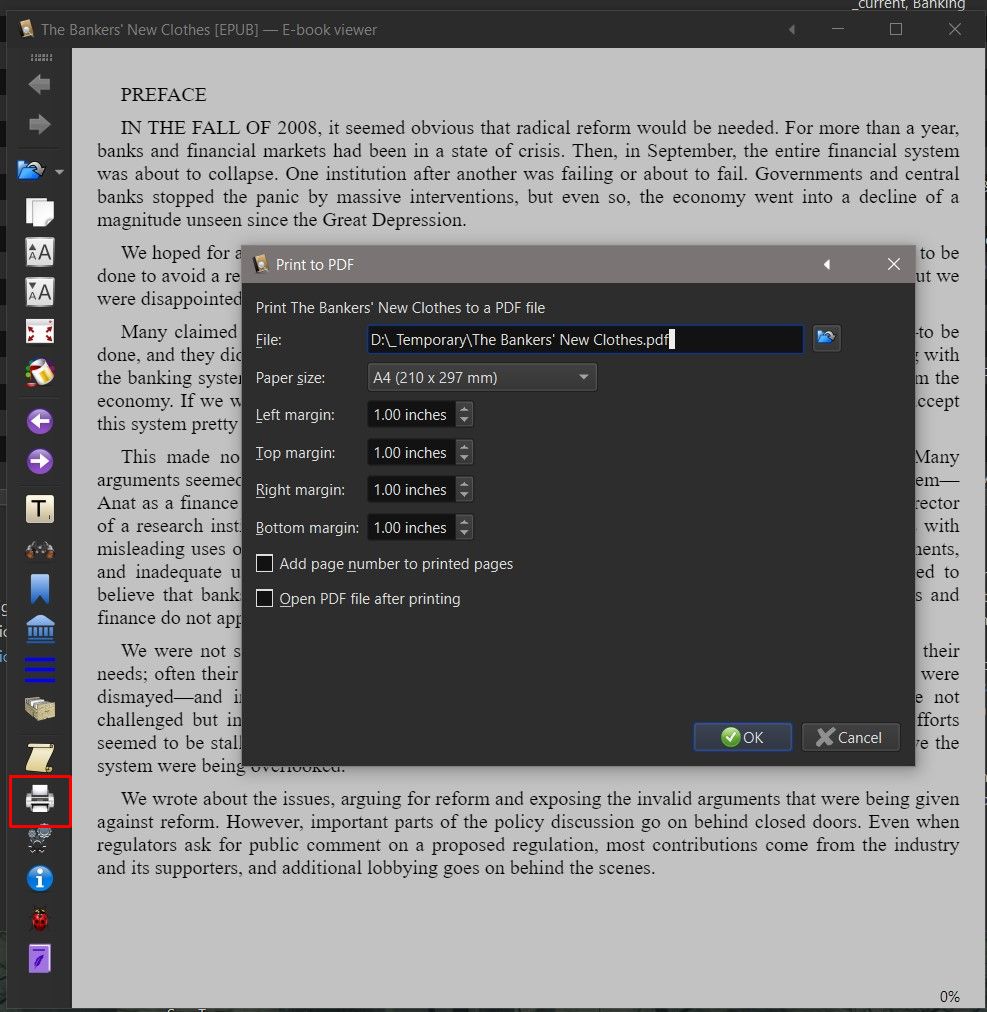Increase the Right margin value
Viewport: 987px width, 1012px height.
tap(464, 483)
